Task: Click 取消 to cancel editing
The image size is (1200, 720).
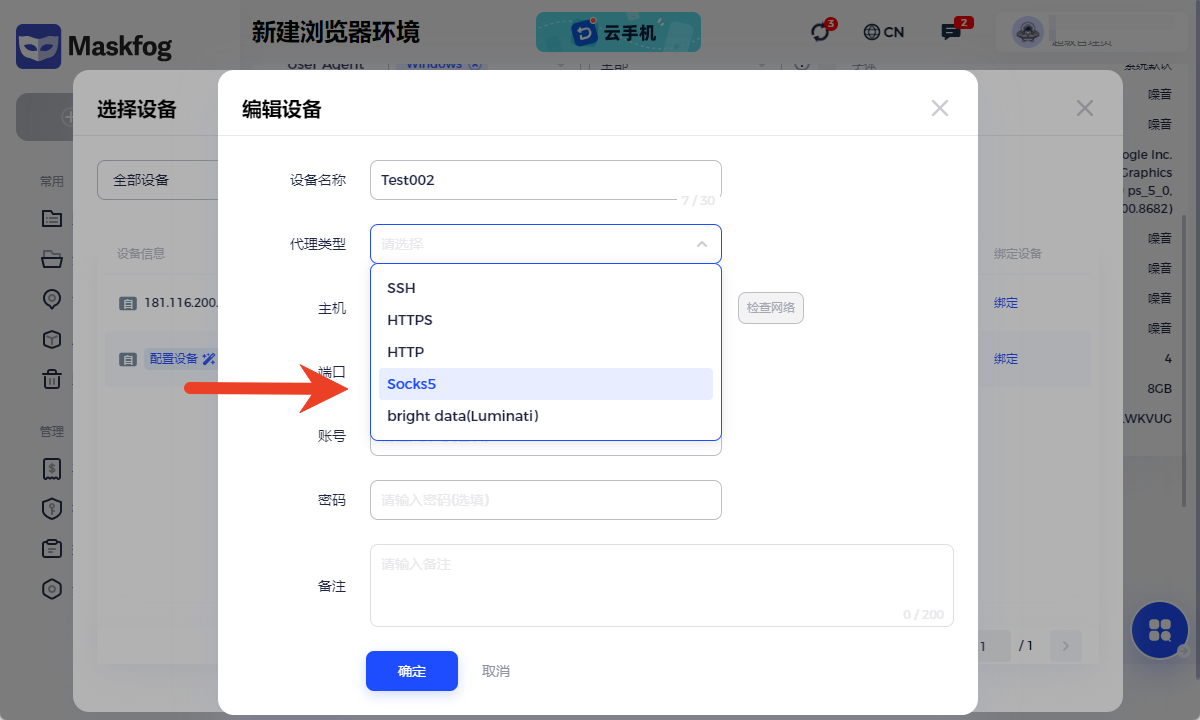Action: pyautogui.click(x=496, y=671)
